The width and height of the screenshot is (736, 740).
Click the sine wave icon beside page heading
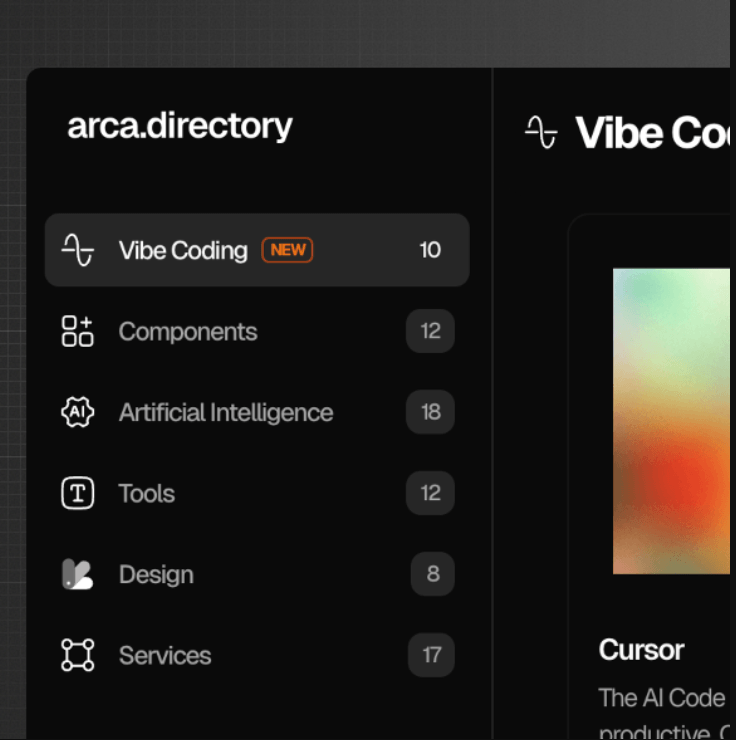pos(541,132)
